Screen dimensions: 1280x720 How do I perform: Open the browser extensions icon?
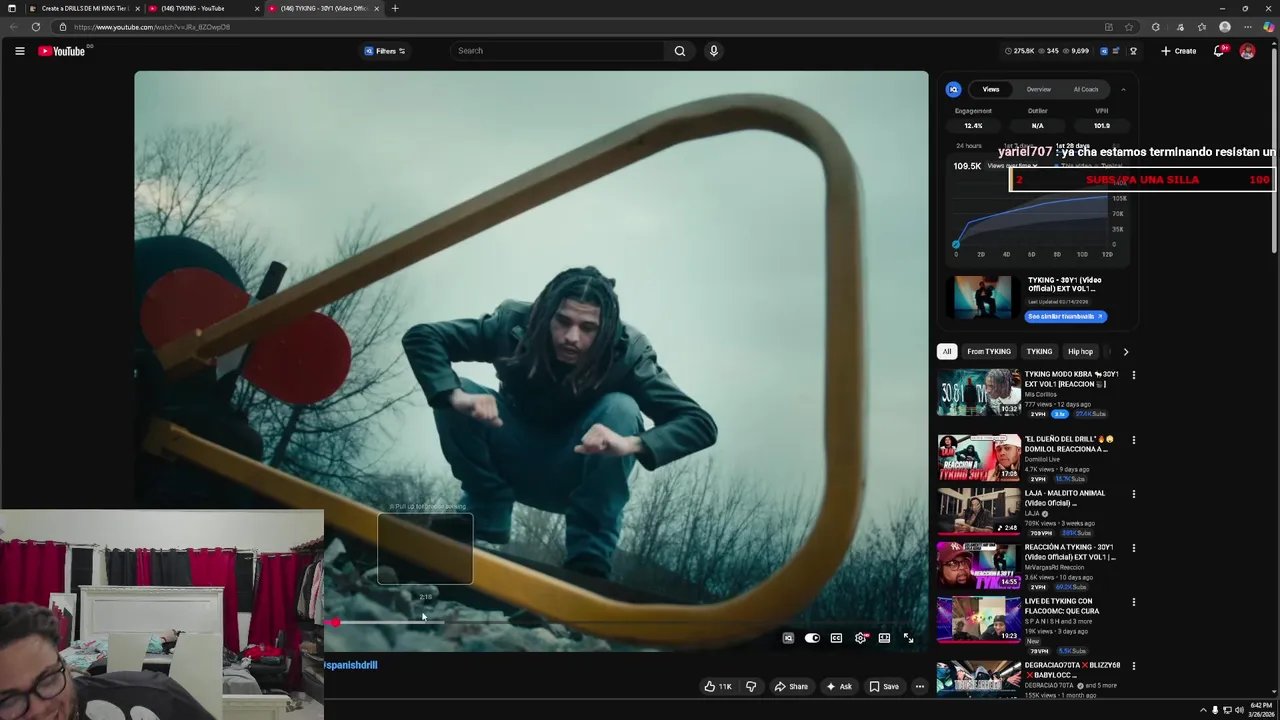pyautogui.click(x=1156, y=27)
